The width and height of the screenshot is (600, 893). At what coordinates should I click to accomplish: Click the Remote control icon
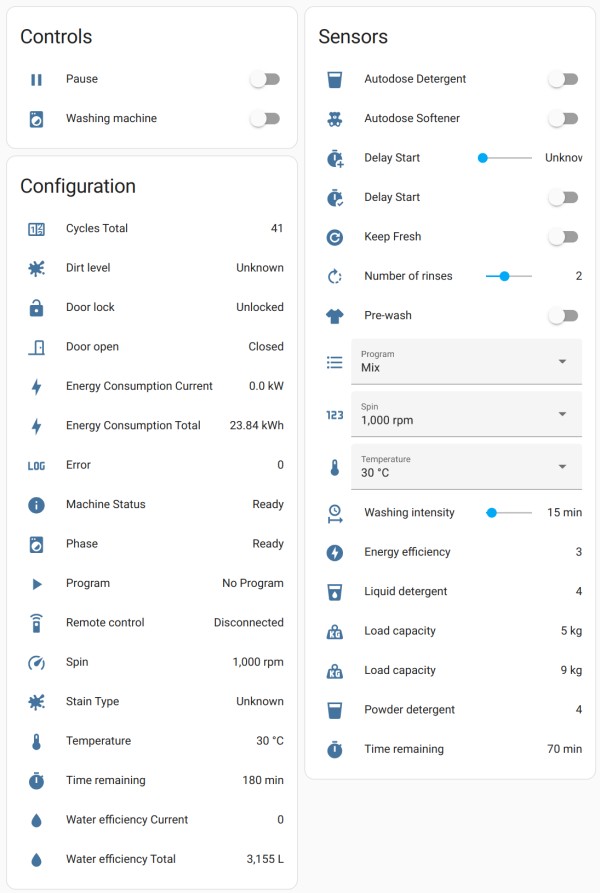36,623
